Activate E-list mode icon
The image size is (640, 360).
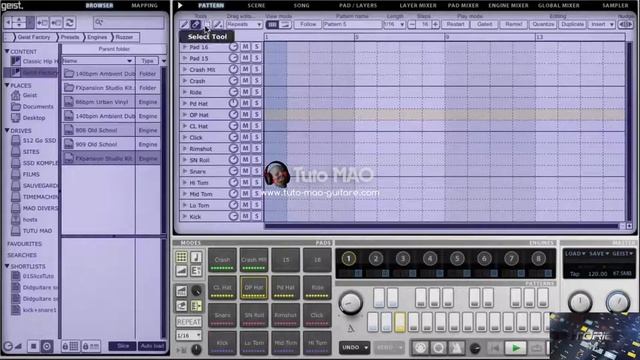point(196,271)
